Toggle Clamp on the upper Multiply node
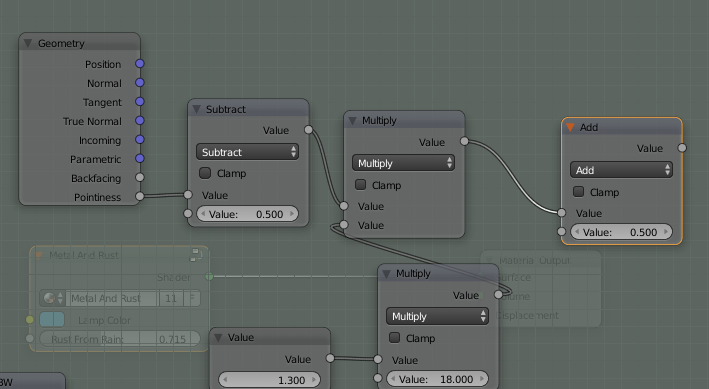This screenshot has width=709, height=389. coord(360,185)
